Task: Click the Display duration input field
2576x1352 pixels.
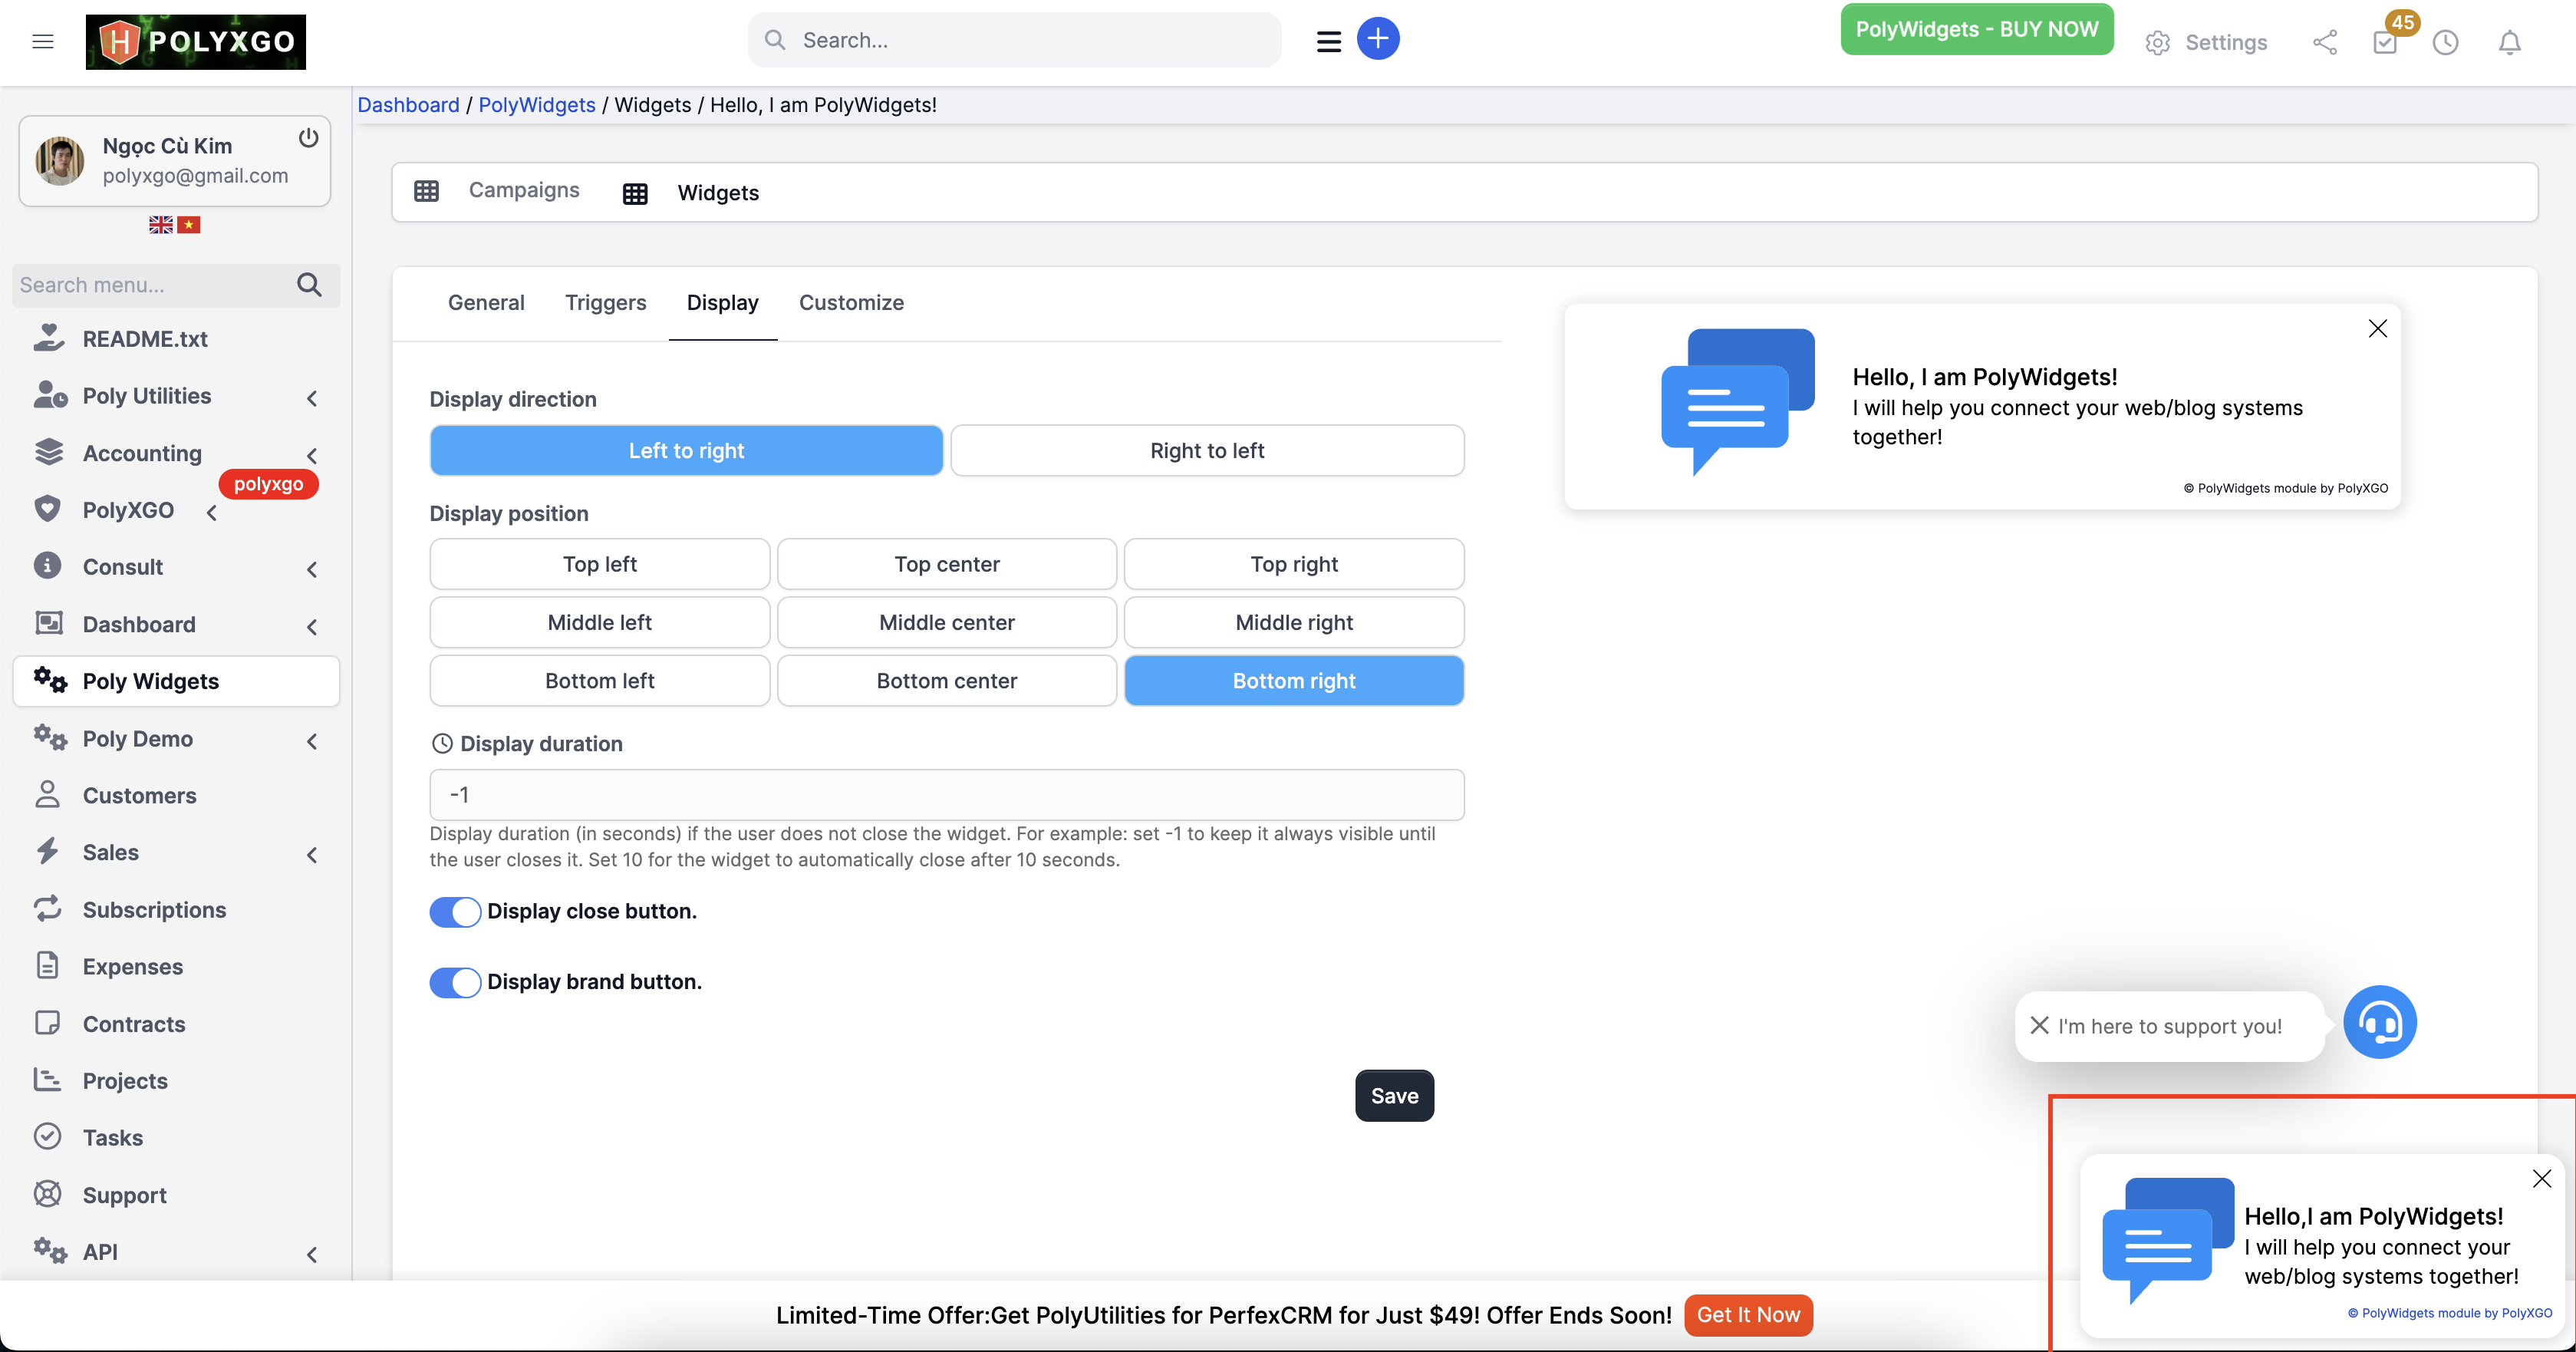Action: [946, 795]
